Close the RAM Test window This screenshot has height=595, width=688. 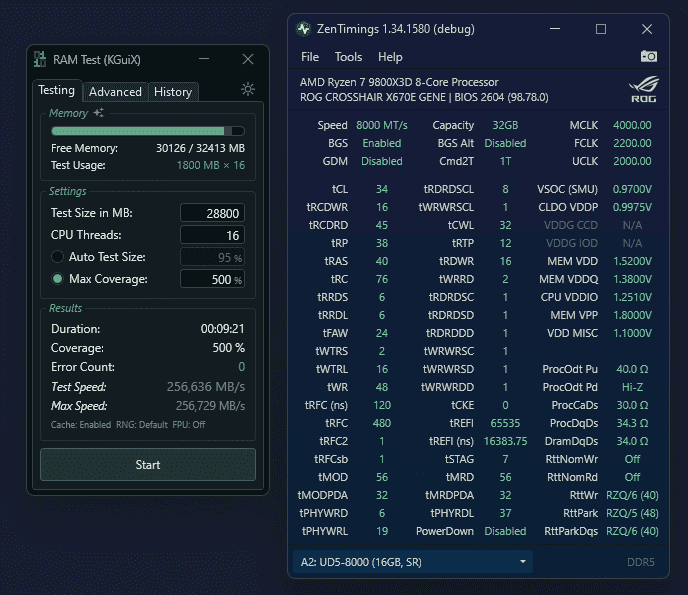[x=248, y=59]
